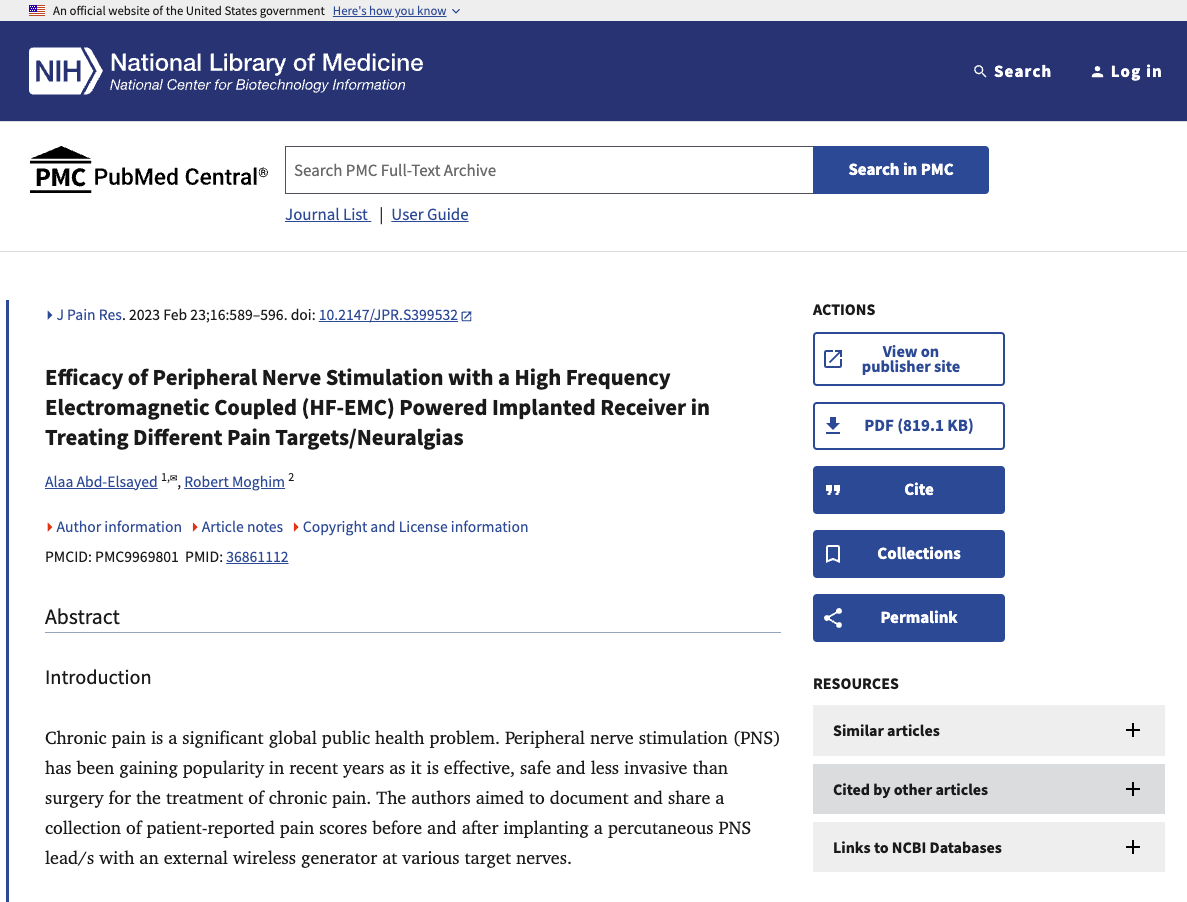The width and height of the screenshot is (1187, 902).
Task: Click the Collections bookmark icon
Action: pyautogui.click(x=833, y=554)
